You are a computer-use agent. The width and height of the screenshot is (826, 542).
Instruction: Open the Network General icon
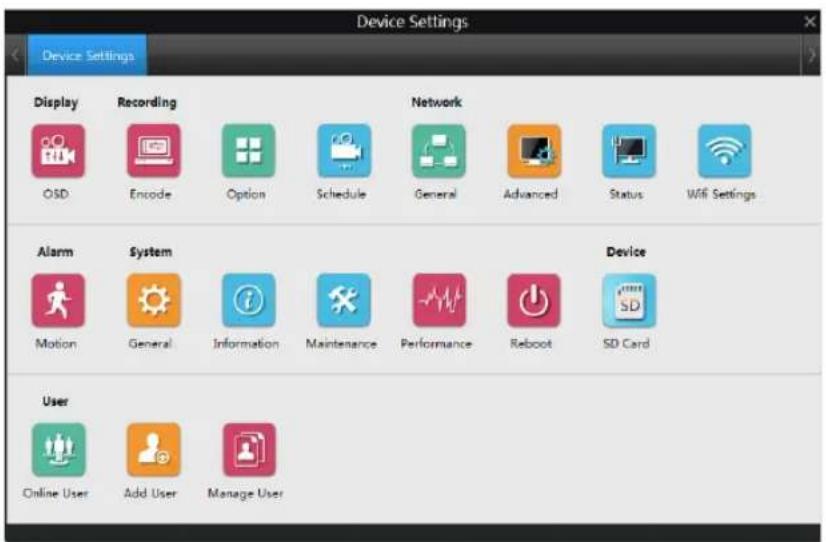[439, 151]
